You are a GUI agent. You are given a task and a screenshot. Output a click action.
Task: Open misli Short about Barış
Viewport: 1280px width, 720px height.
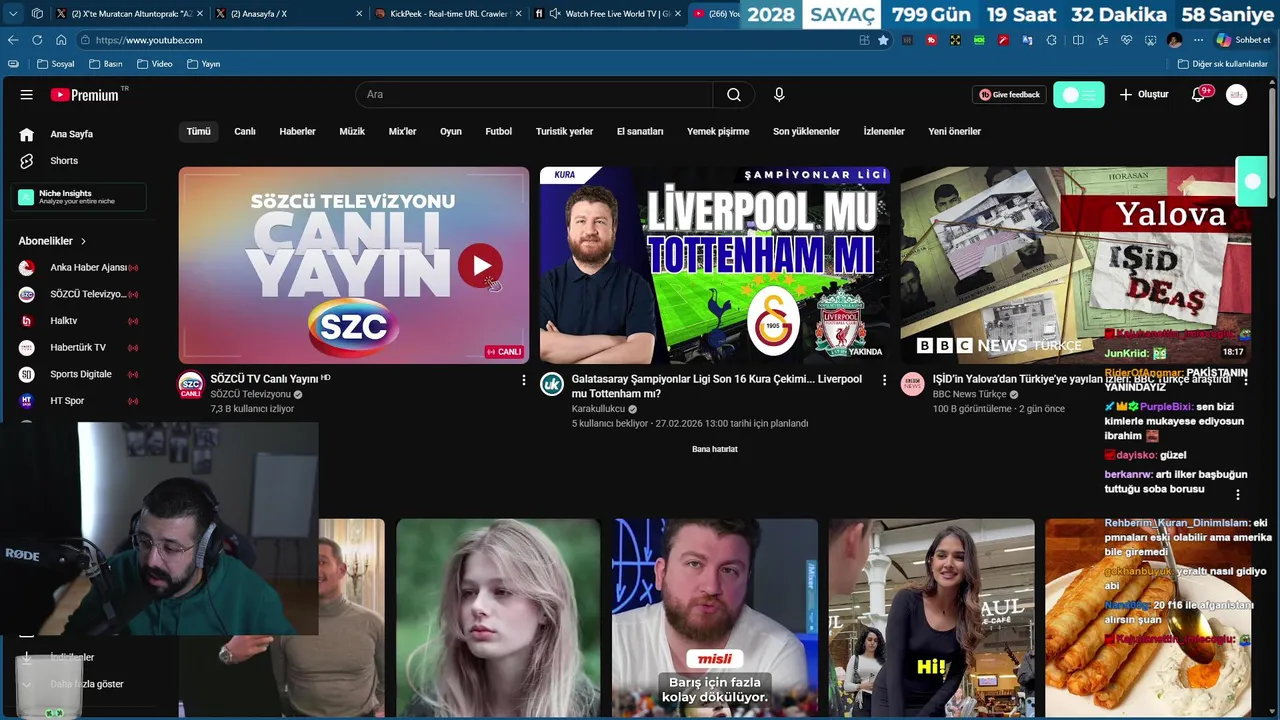tap(715, 618)
